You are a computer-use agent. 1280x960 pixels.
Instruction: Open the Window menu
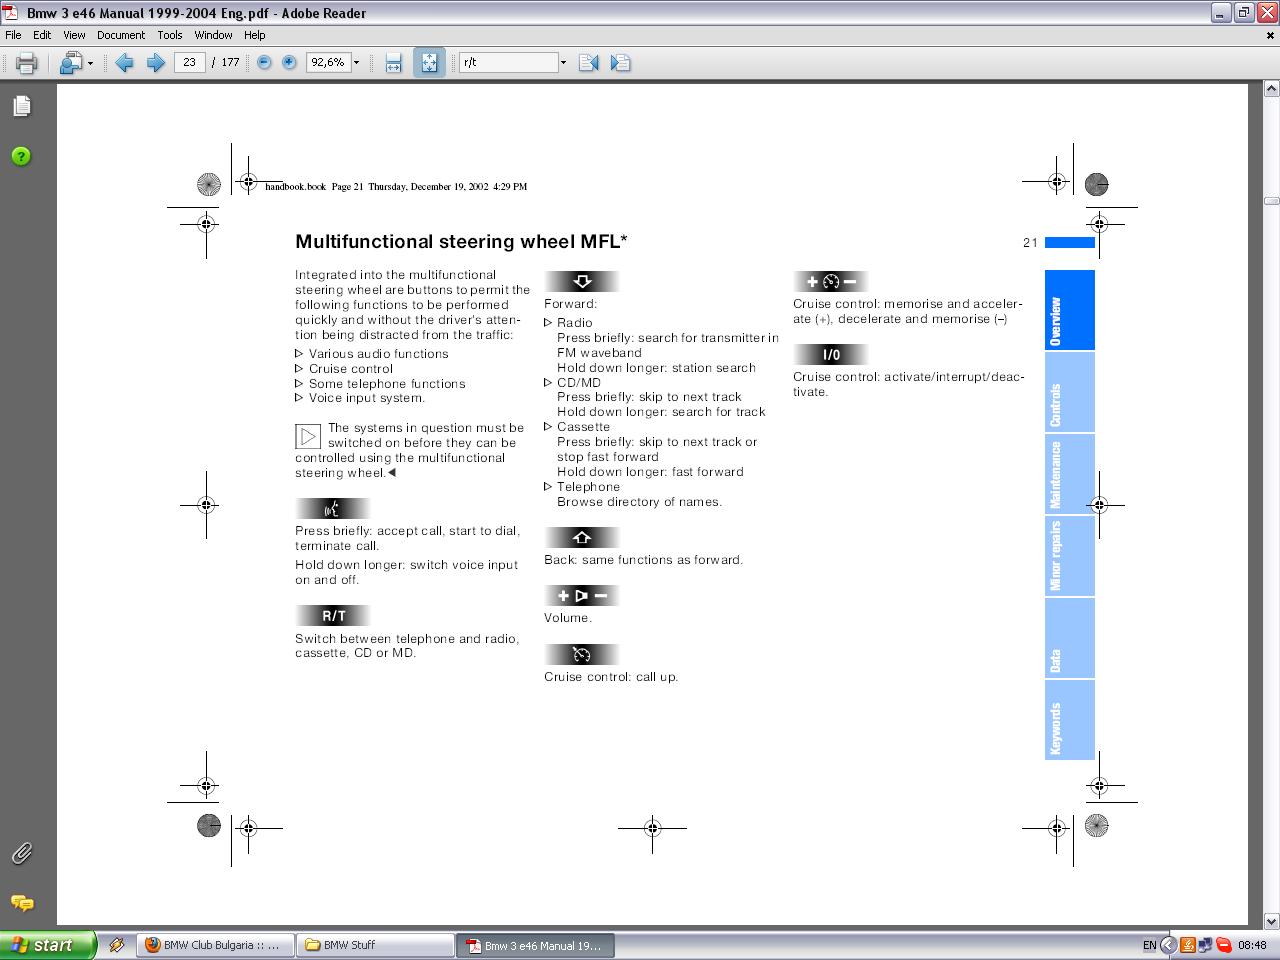[x=213, y=35]
